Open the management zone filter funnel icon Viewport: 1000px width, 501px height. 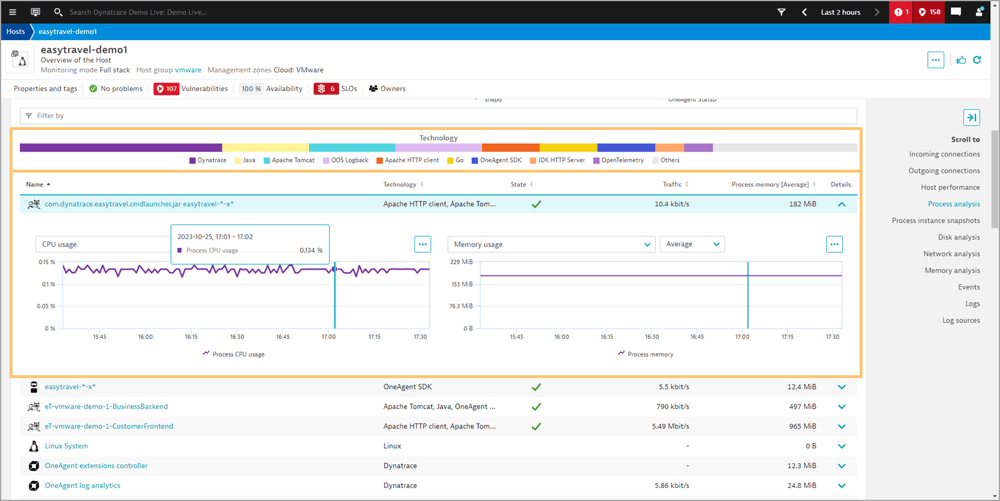[x=781, y=12]
